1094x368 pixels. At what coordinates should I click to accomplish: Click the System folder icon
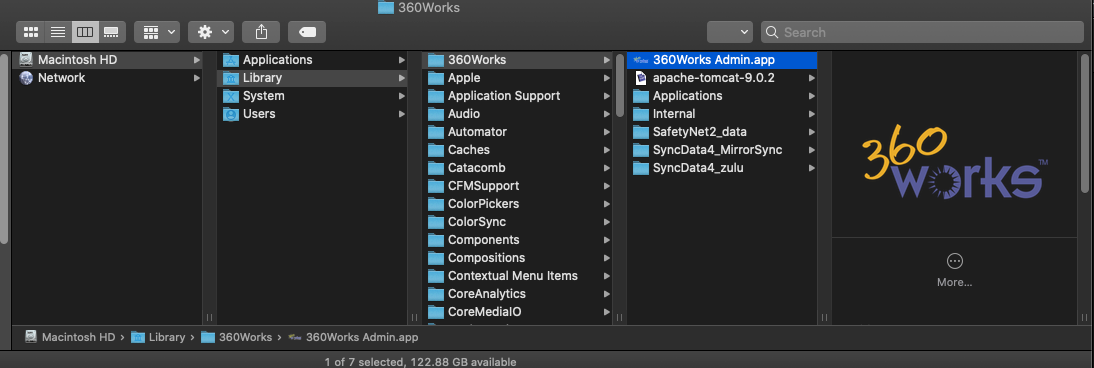coord(231,96)
